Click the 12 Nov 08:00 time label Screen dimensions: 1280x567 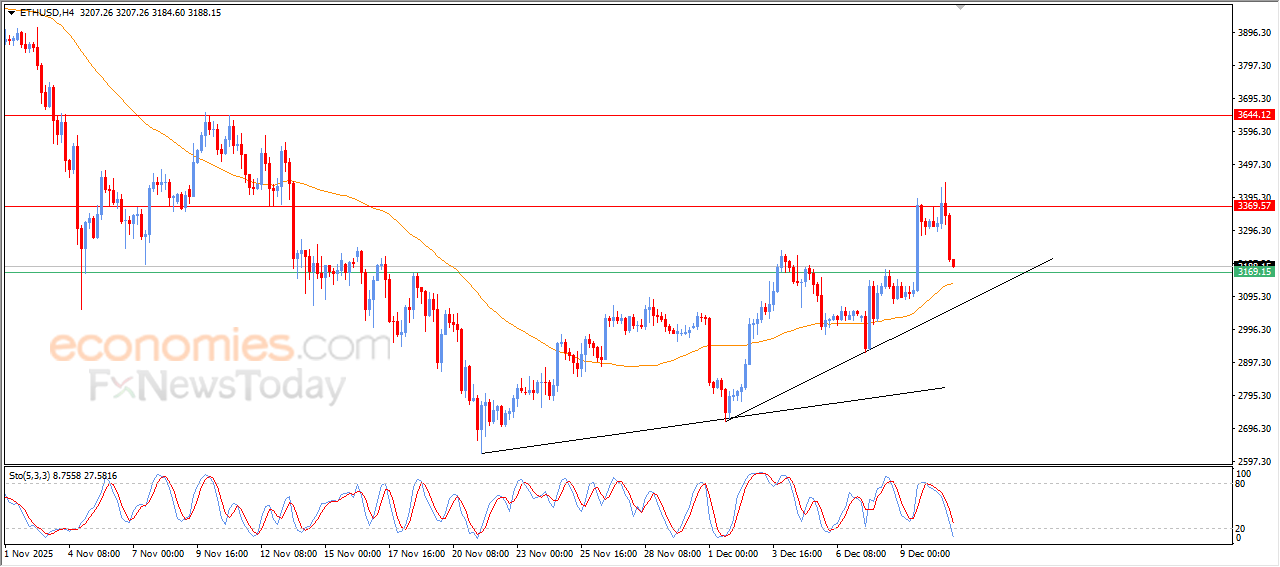[x=291, y=552]
